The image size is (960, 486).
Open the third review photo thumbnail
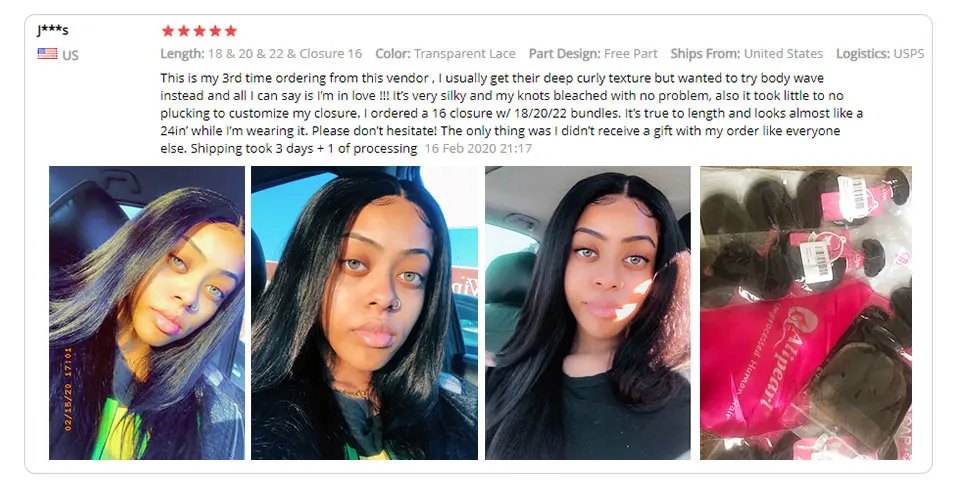click(x=588, y=313)
